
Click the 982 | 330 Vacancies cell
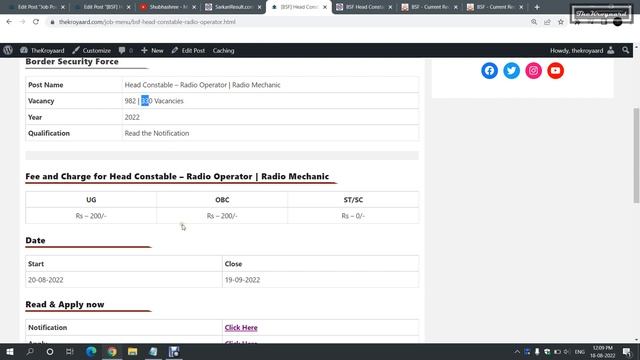[270, 101]
